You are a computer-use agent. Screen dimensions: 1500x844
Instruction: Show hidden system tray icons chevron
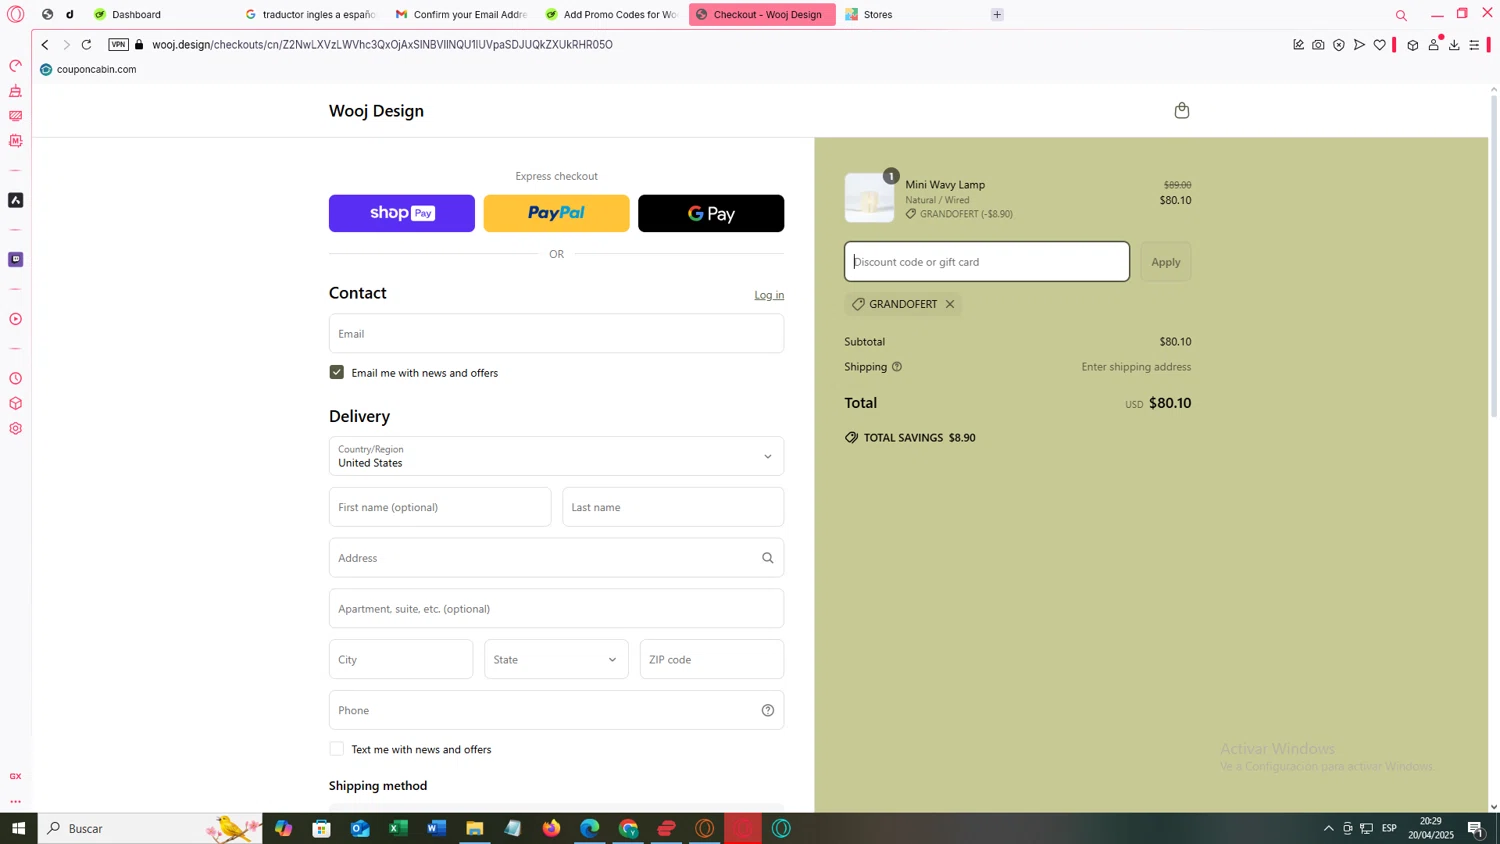coord(1328,828)
